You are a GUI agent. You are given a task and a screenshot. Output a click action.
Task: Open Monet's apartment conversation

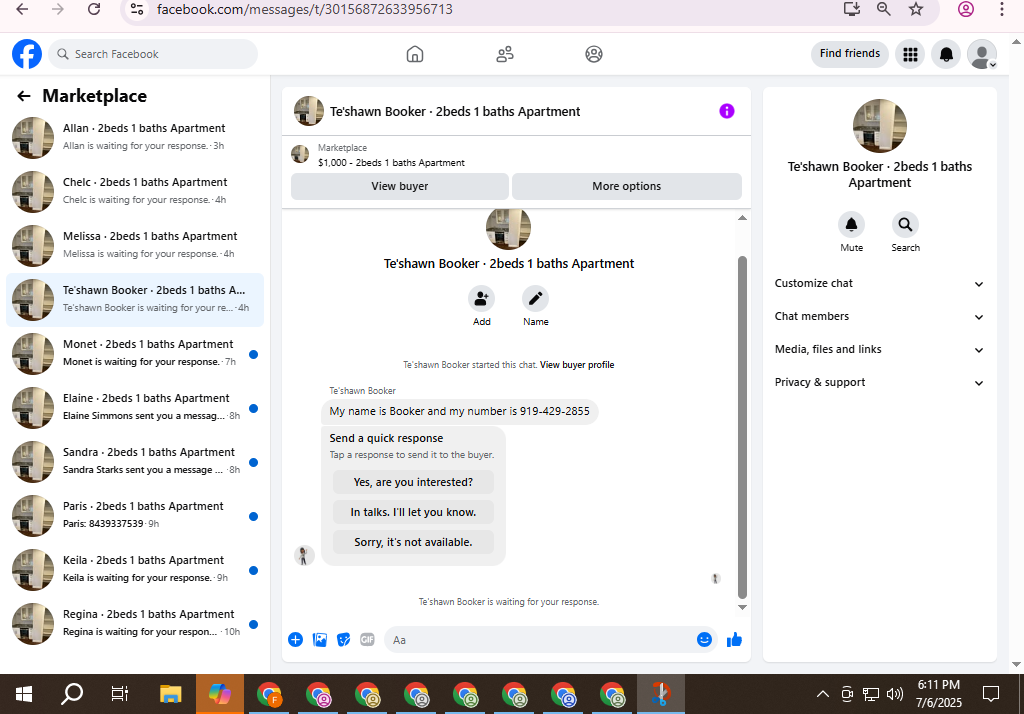click(135, 353)
